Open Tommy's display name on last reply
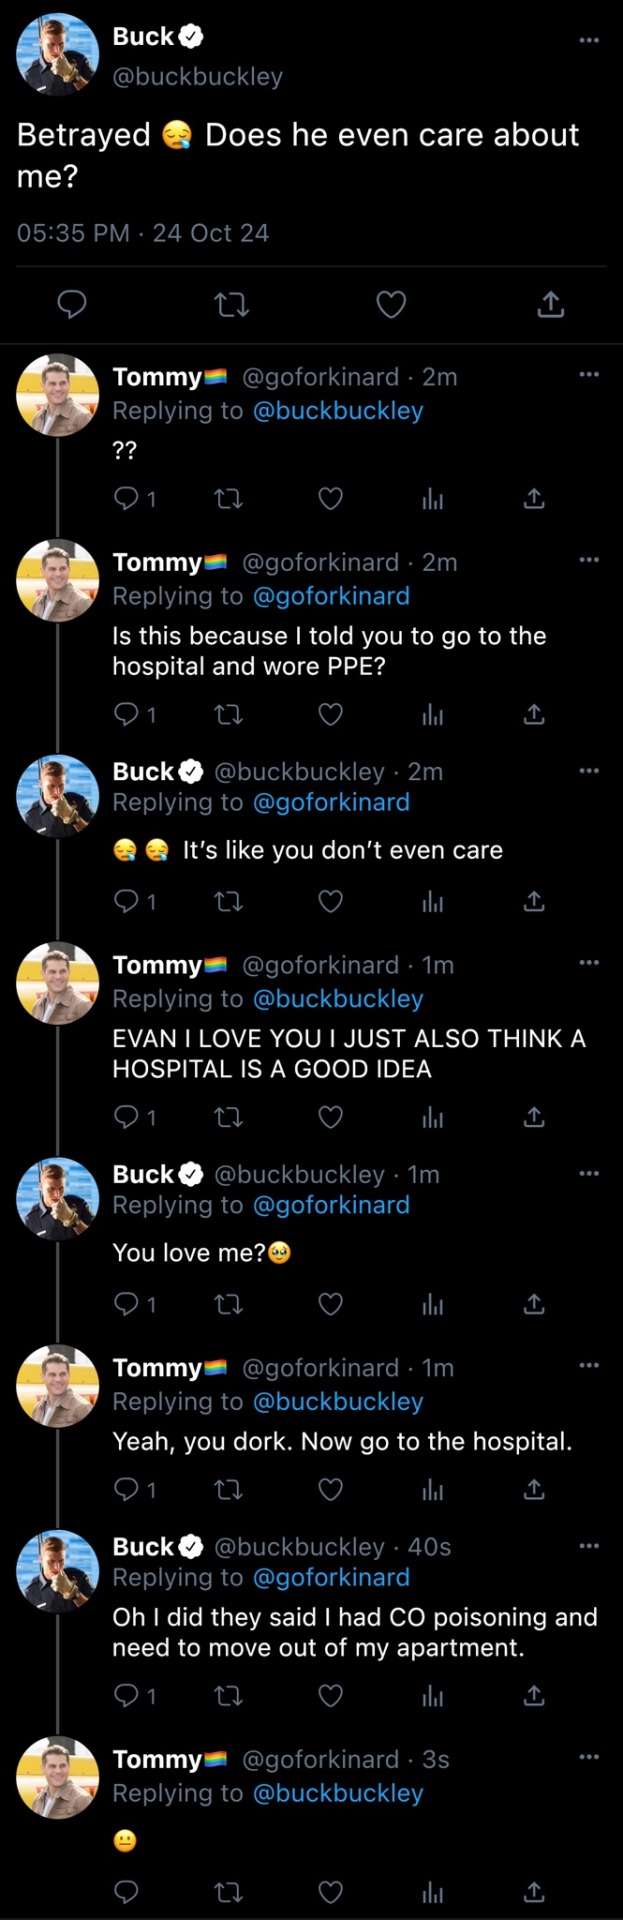 [x=158, y=1759]
